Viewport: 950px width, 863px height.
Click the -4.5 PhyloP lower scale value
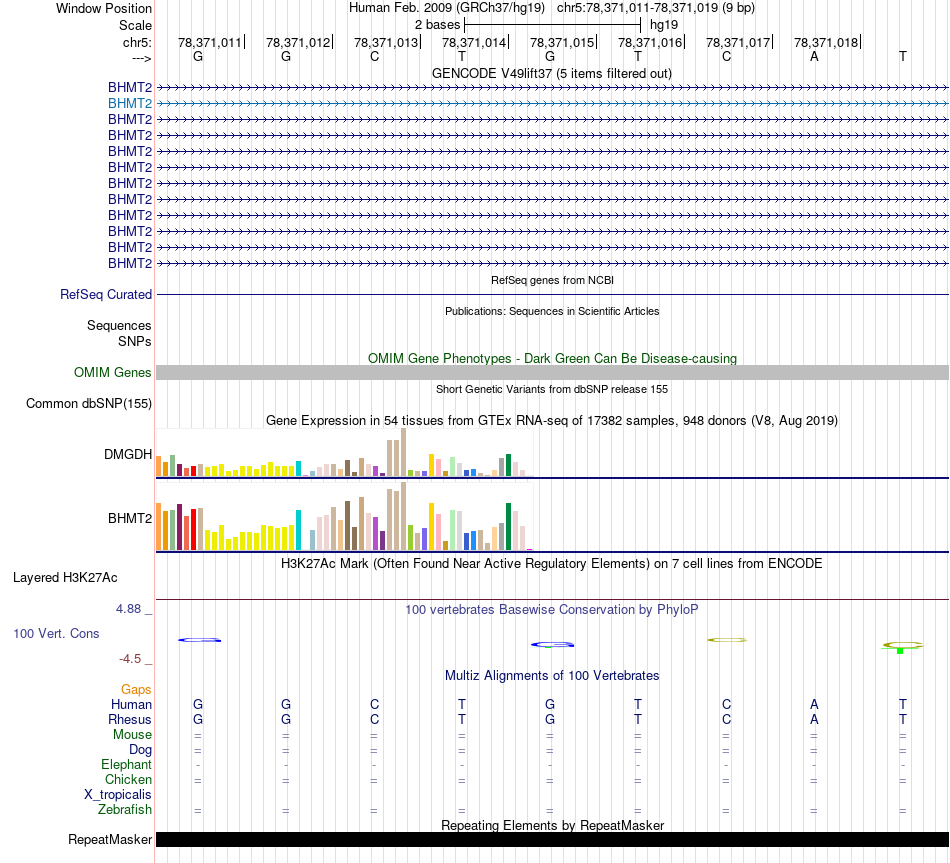pyautogui.click(x=130, y=659)
